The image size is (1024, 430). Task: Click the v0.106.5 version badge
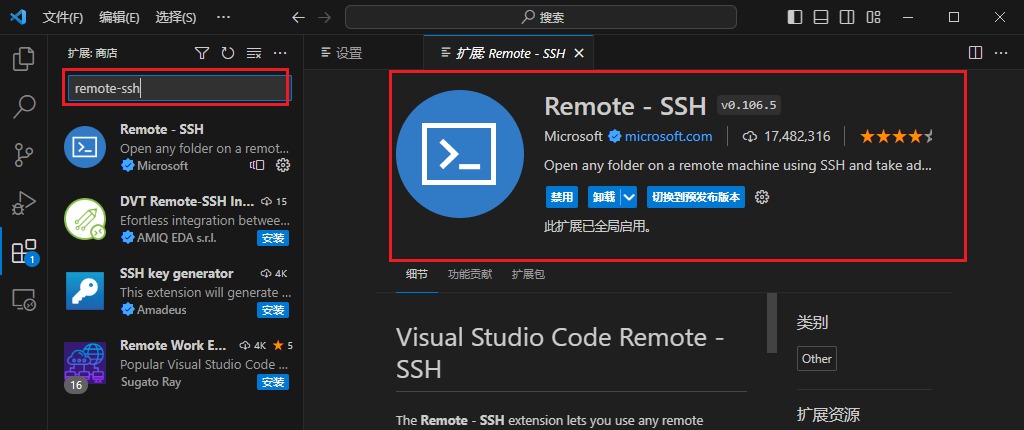749,105
